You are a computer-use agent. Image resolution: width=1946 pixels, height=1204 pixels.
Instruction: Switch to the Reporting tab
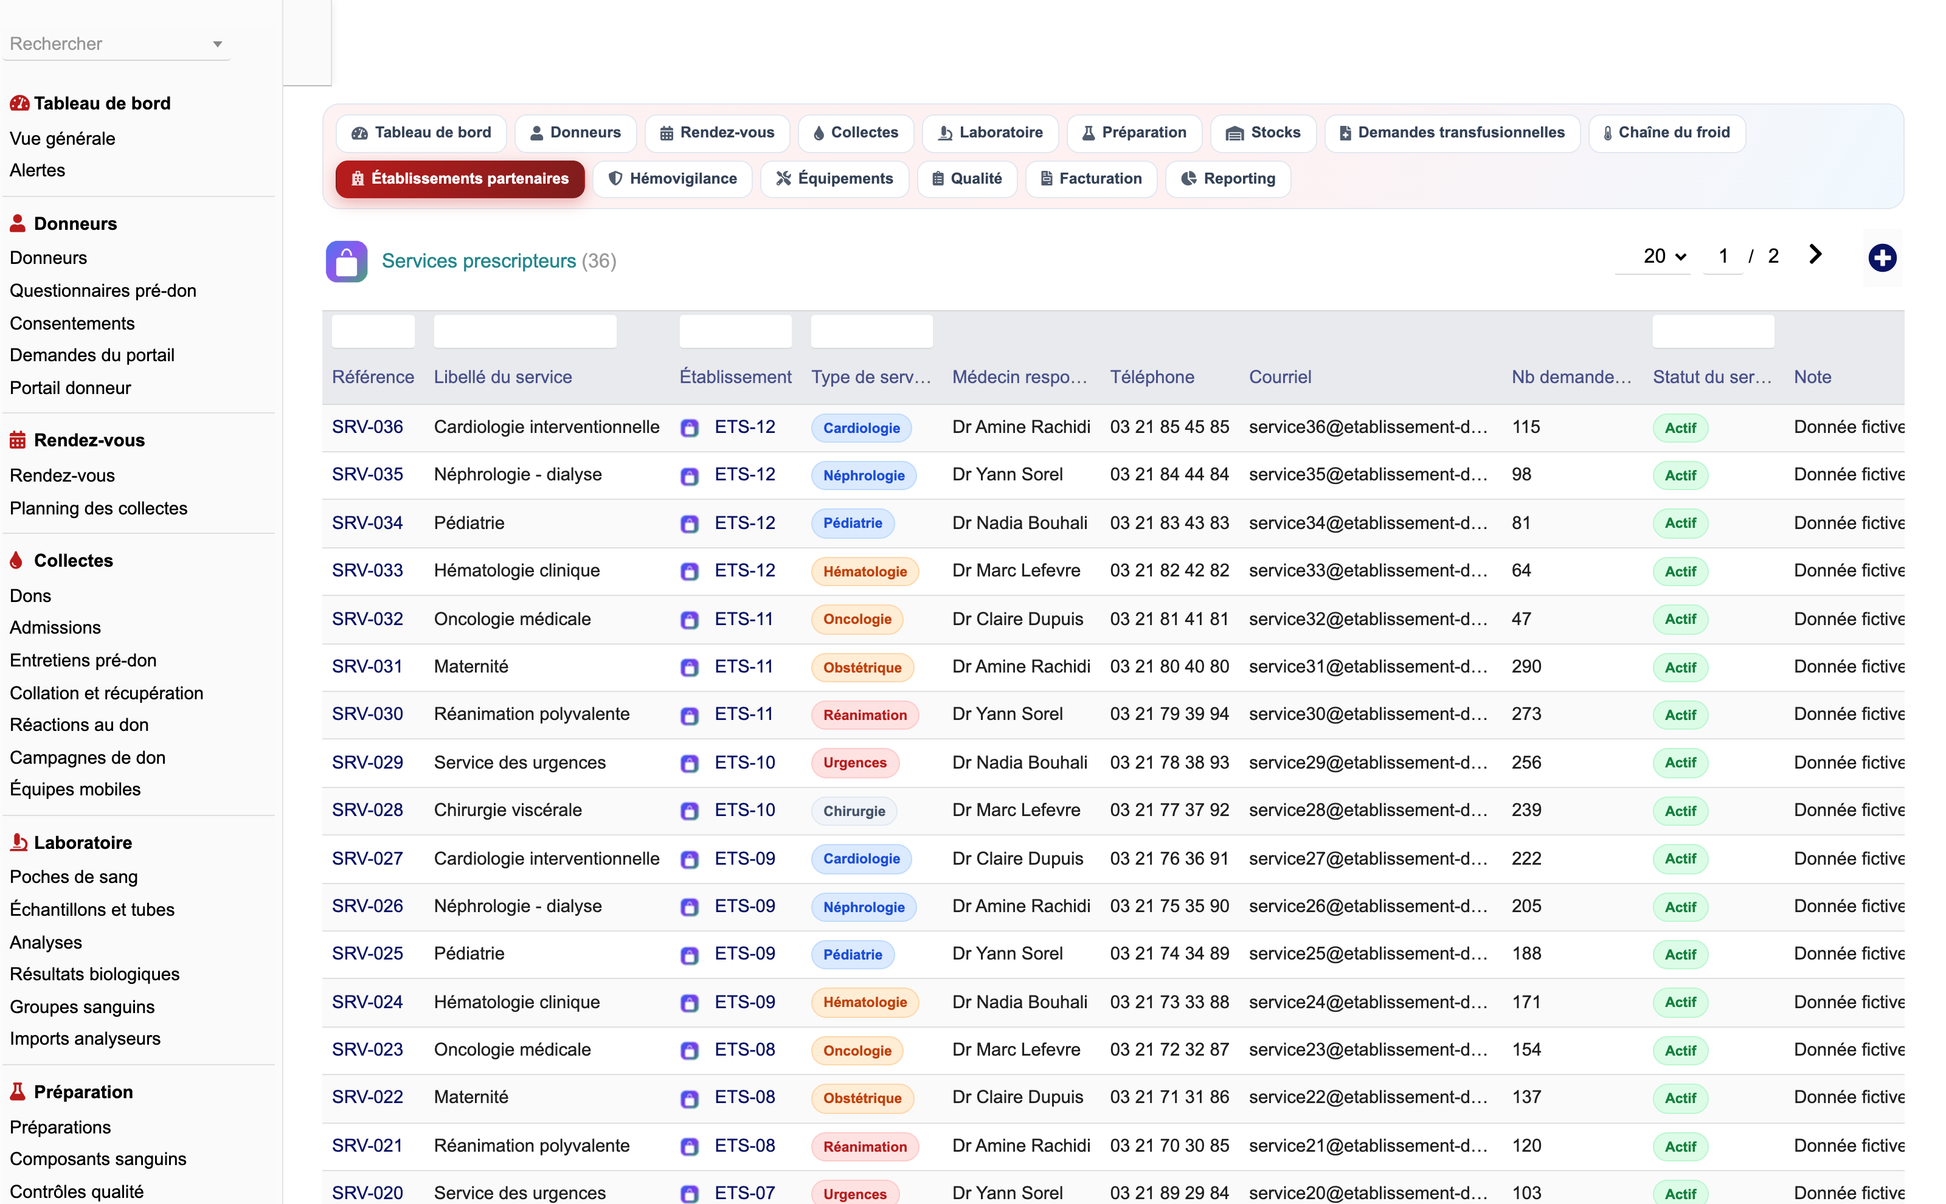[1227, 179]
